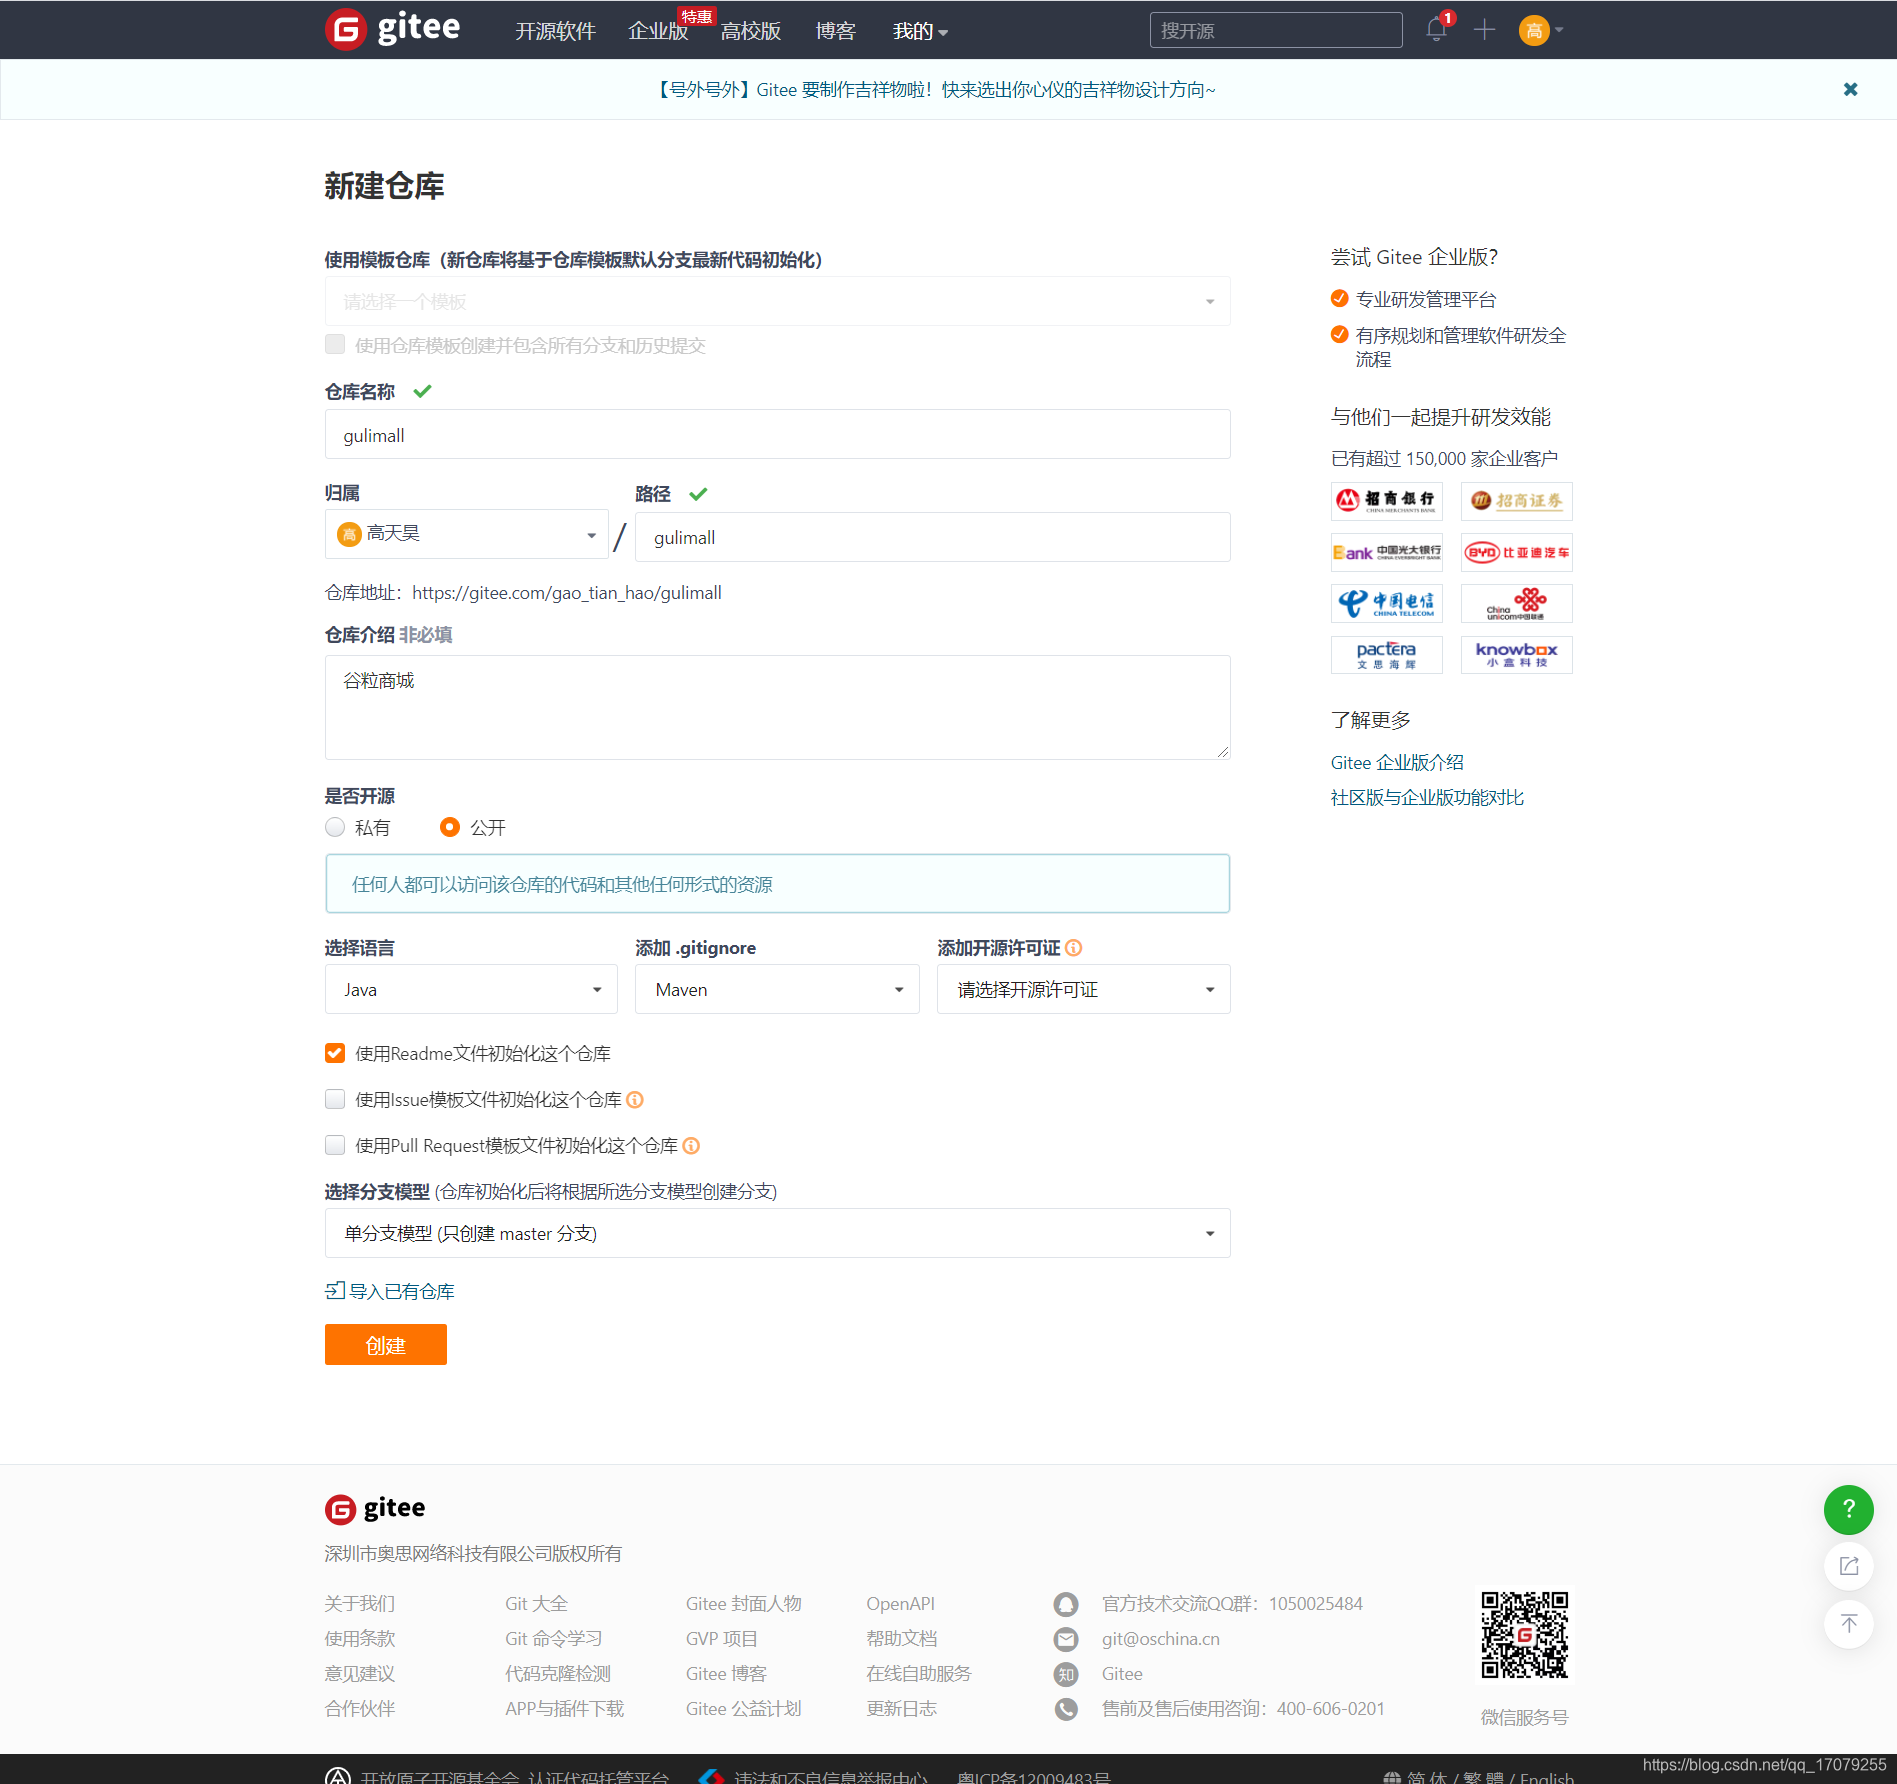Click the footer Gitee logo
The image size is (1897, 1784).
pyautogui.click(x=375, y=1508)
